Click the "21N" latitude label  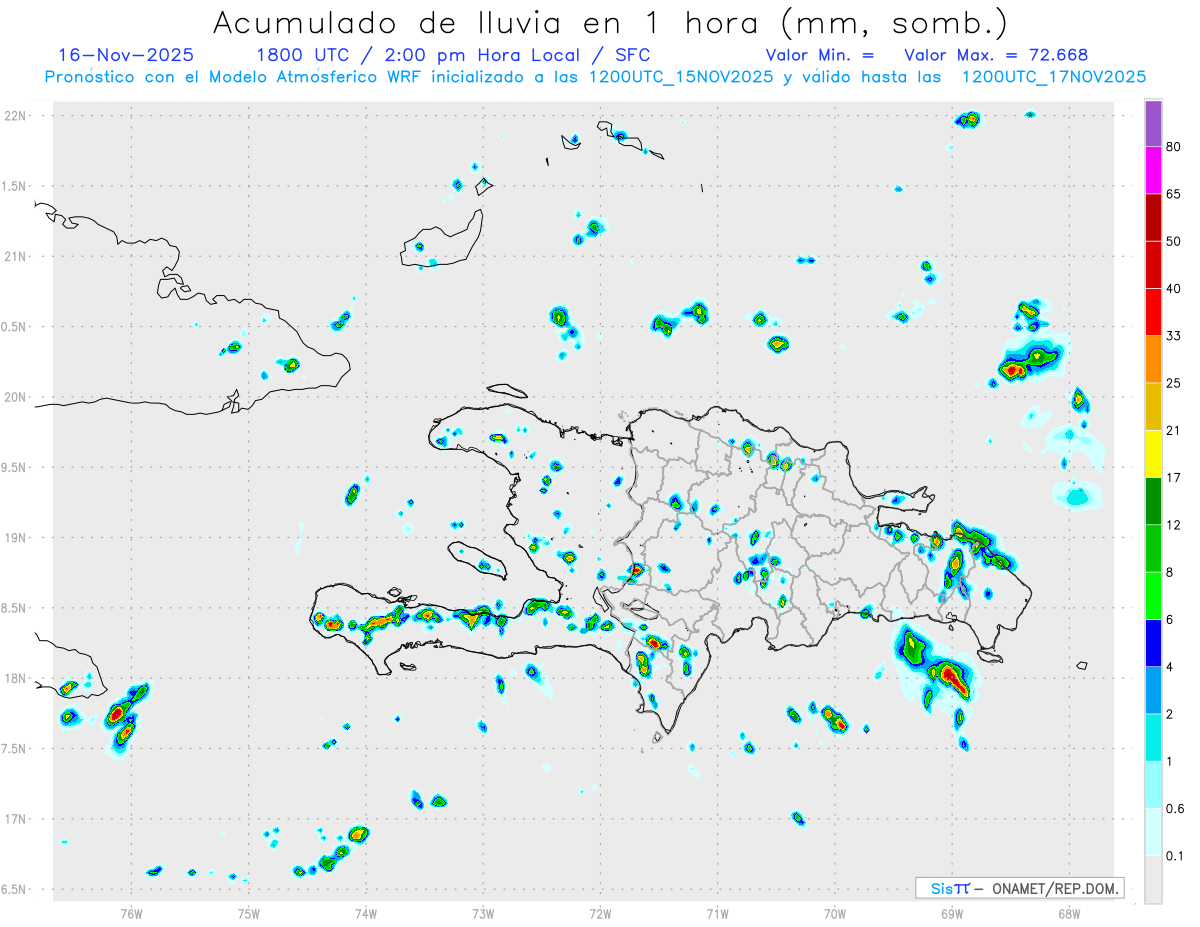click(15, 256)
